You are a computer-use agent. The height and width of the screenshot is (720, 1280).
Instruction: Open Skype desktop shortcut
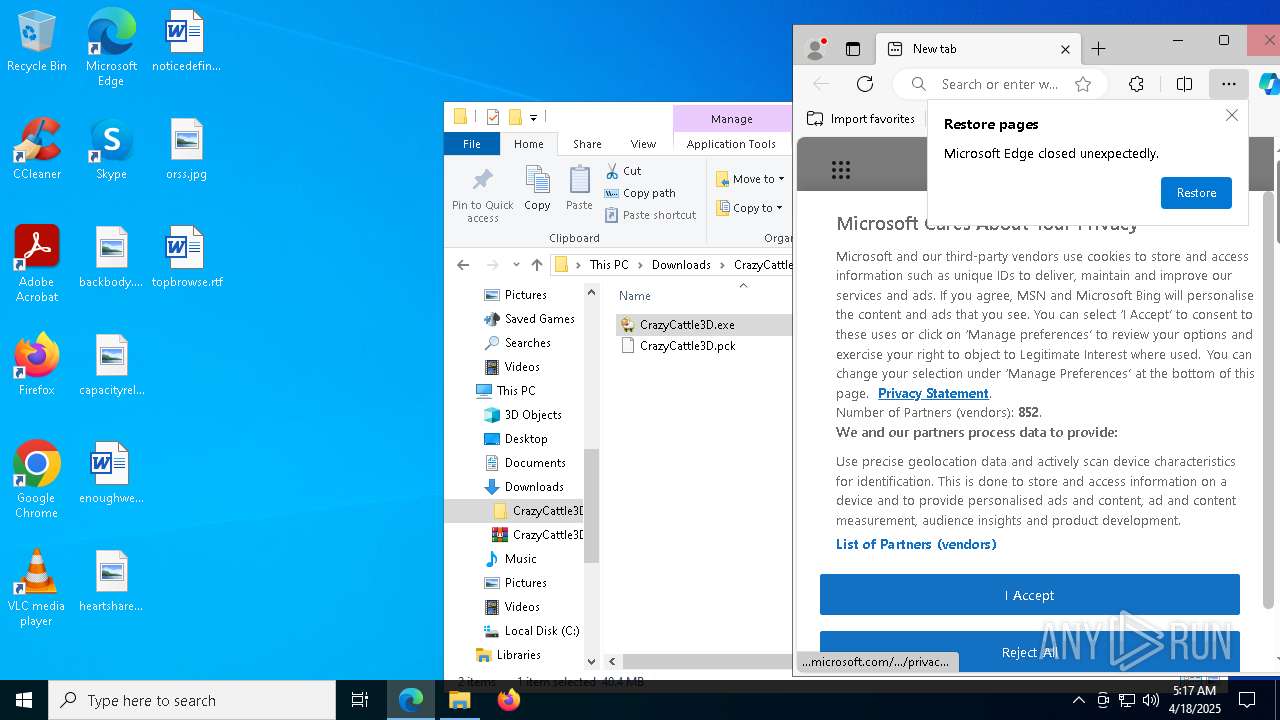click(111, 150)
